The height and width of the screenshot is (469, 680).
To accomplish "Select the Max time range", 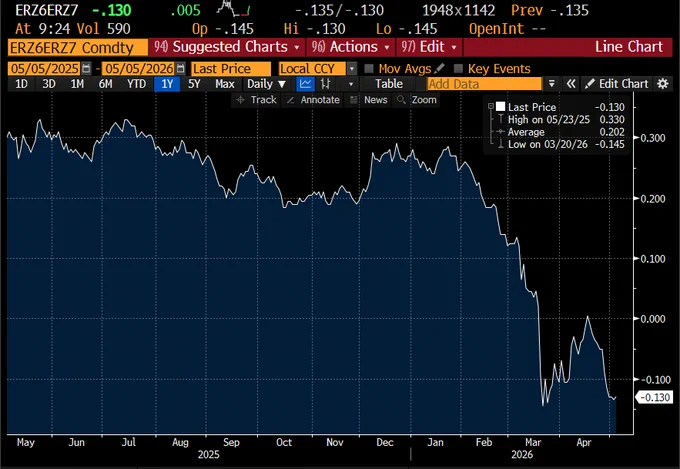I will tap(225, 84).
